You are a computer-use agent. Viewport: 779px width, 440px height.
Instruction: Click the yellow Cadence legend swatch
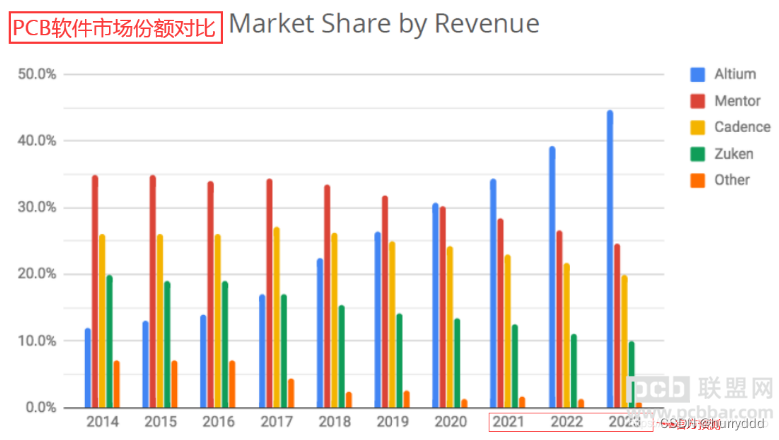696,127
